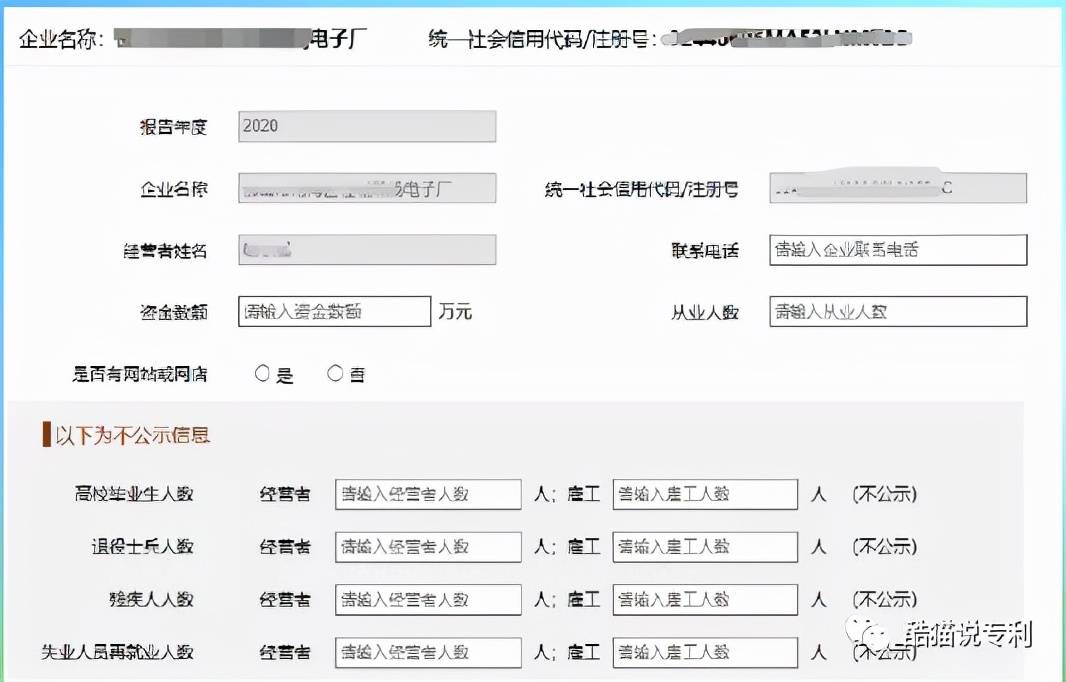Focus 退役士兵人数 经营者 input box
Viewport: 1066px width, 682px height.
point(428,547)
